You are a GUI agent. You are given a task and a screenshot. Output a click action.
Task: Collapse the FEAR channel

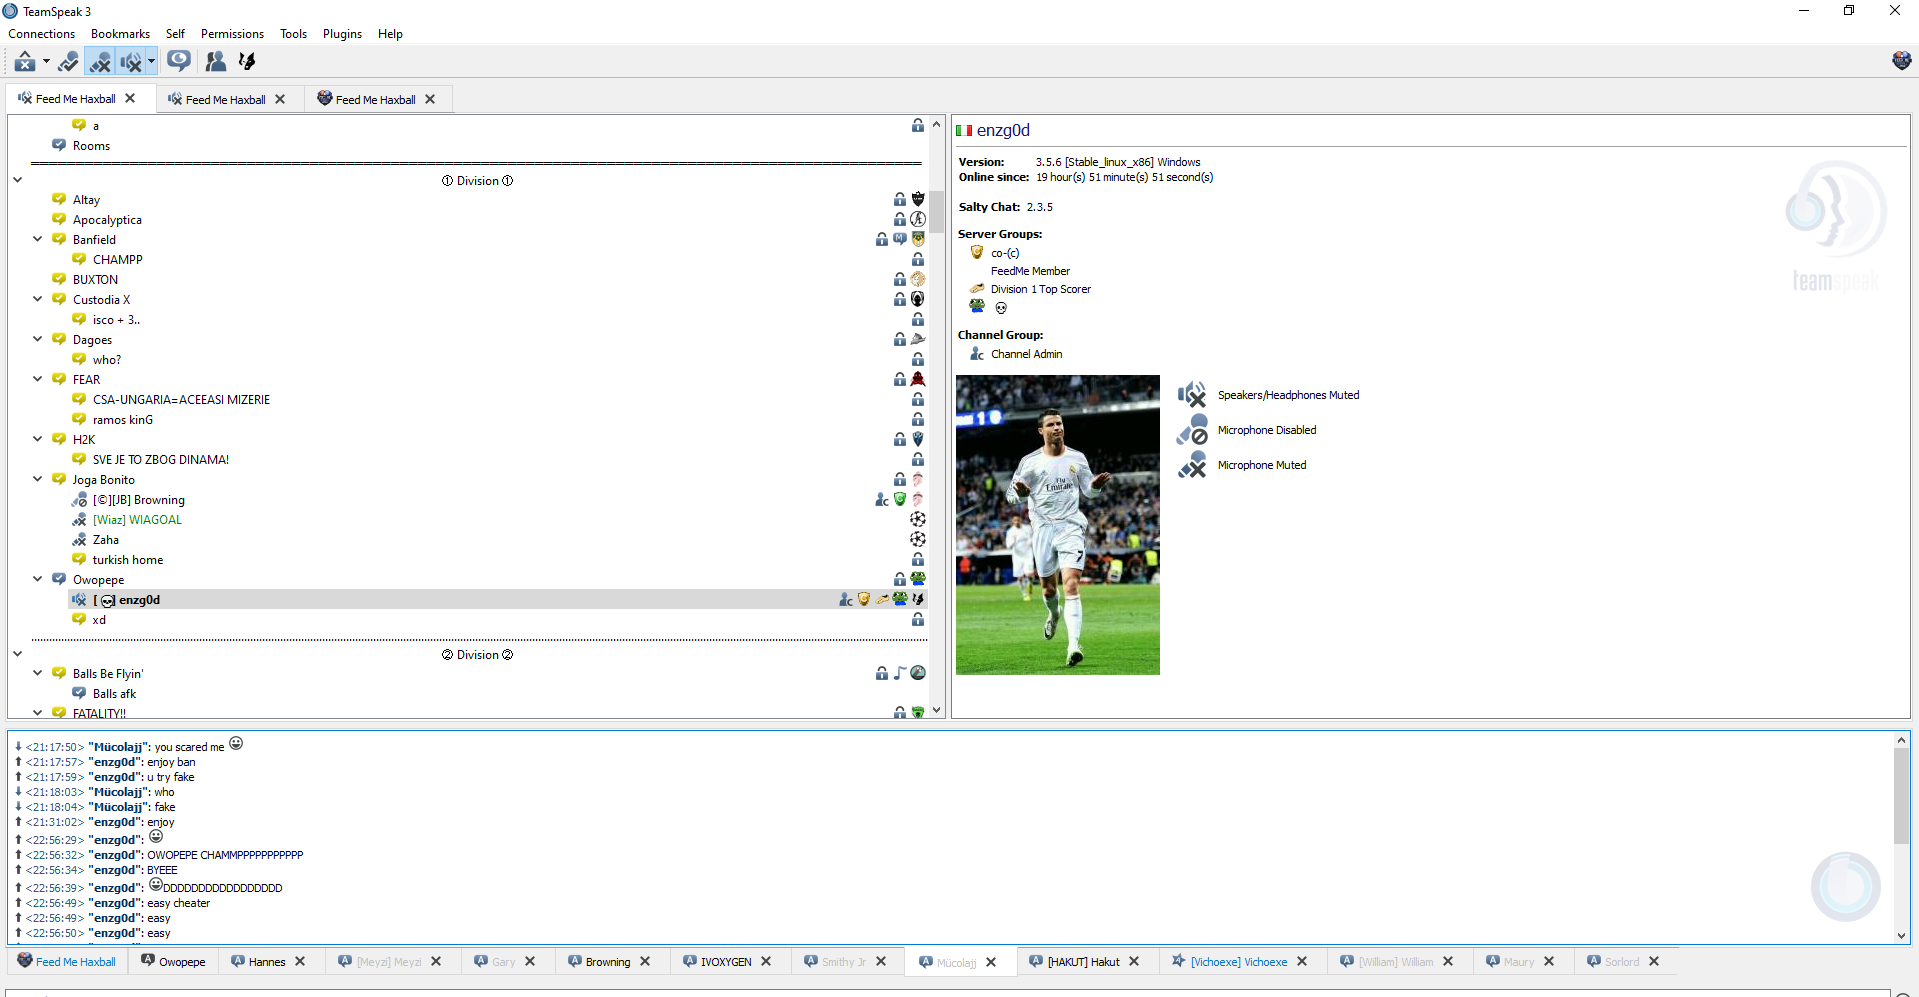click(x=37, y=380)
